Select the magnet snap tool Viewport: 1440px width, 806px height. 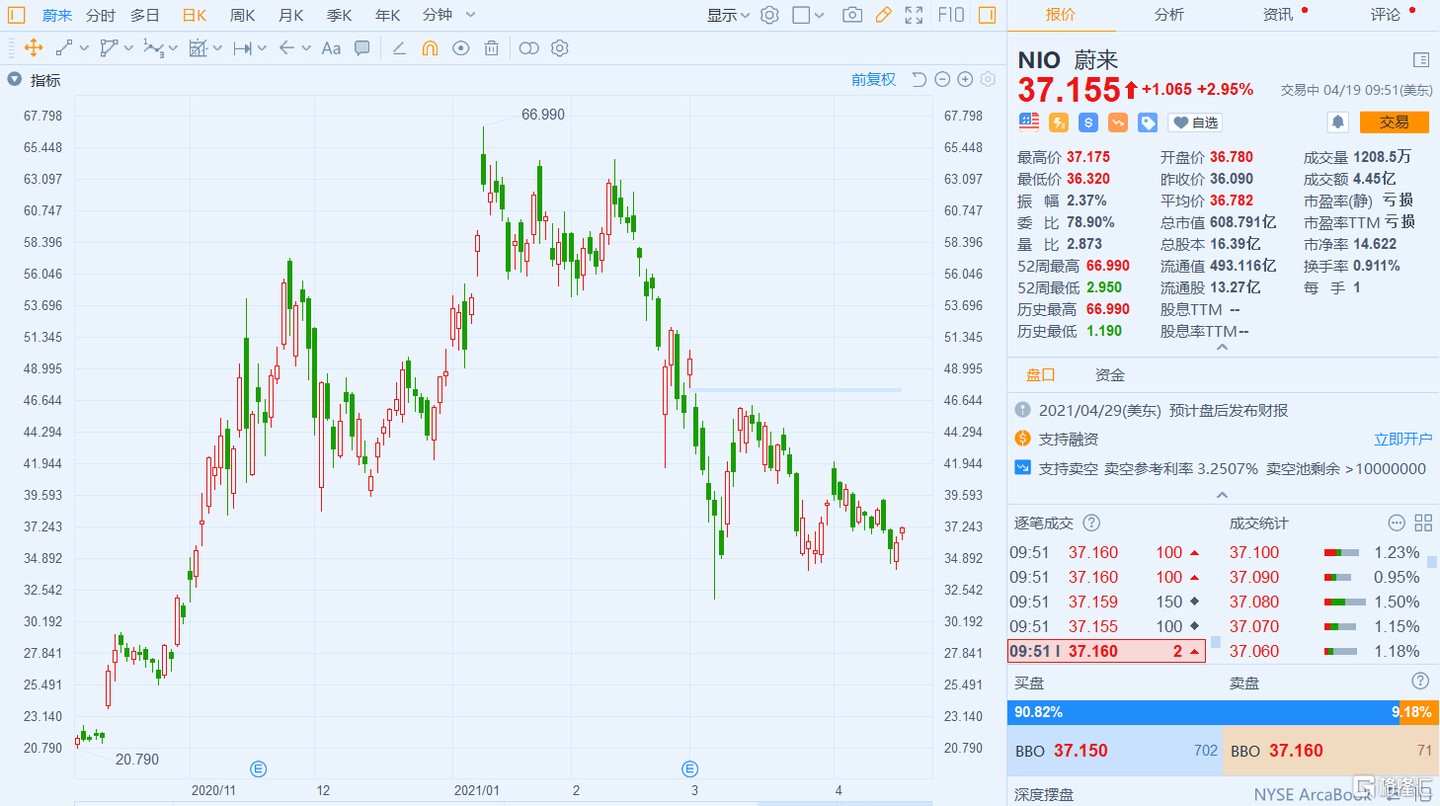pyautogui.click(x=430, y=48)
